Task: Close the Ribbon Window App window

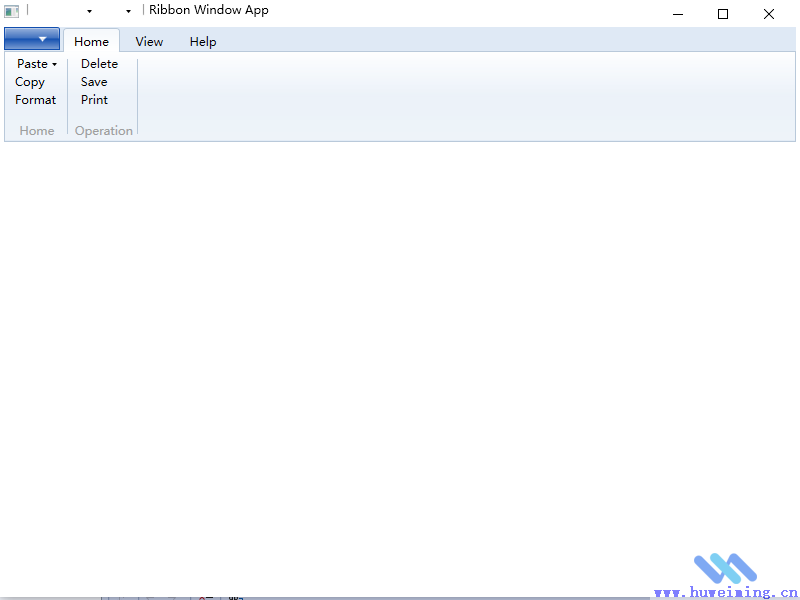Action: (x=769, y=14)
